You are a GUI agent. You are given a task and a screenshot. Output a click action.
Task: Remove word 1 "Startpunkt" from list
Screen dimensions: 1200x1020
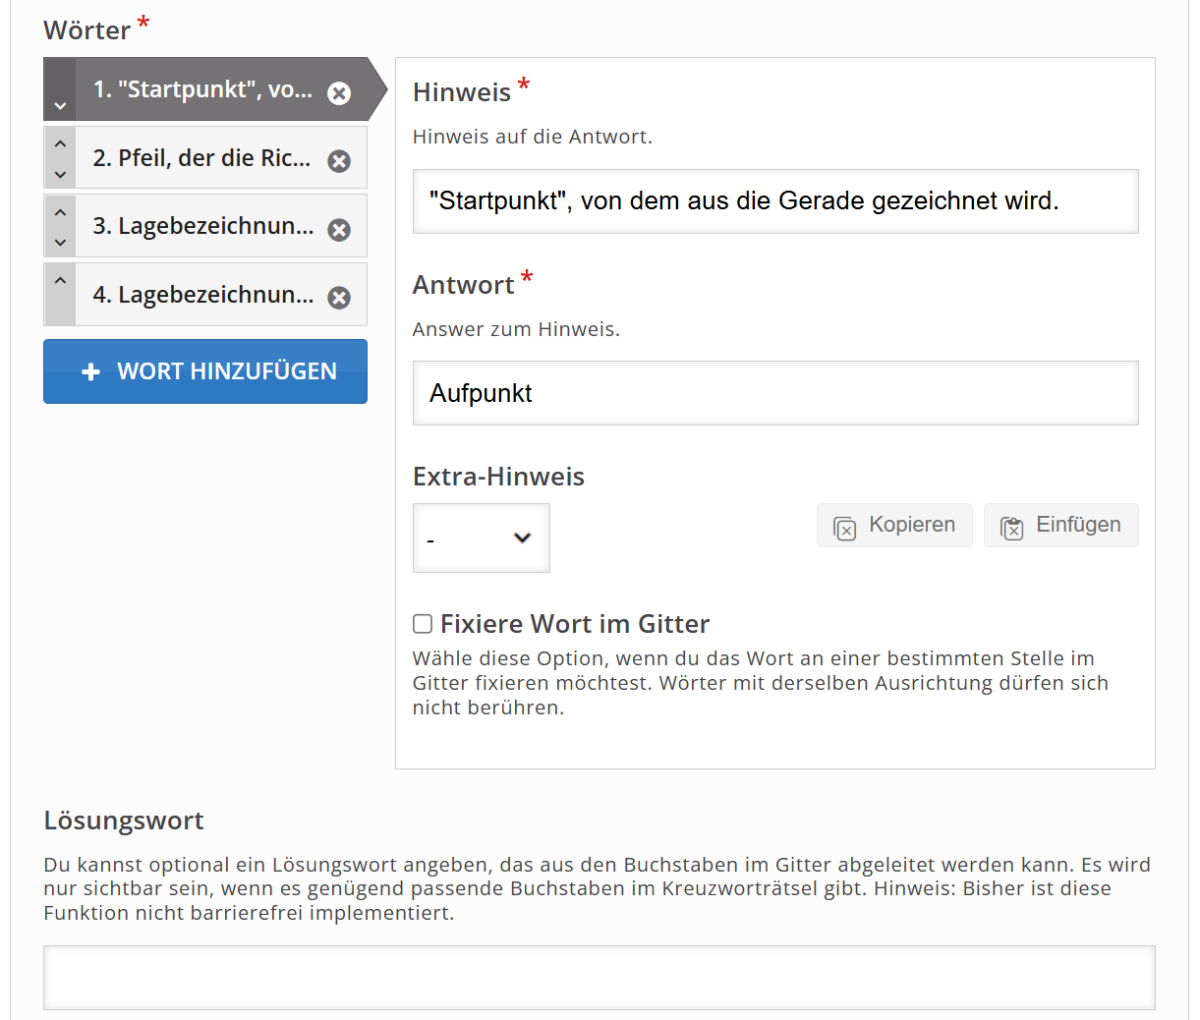[339, 93]
